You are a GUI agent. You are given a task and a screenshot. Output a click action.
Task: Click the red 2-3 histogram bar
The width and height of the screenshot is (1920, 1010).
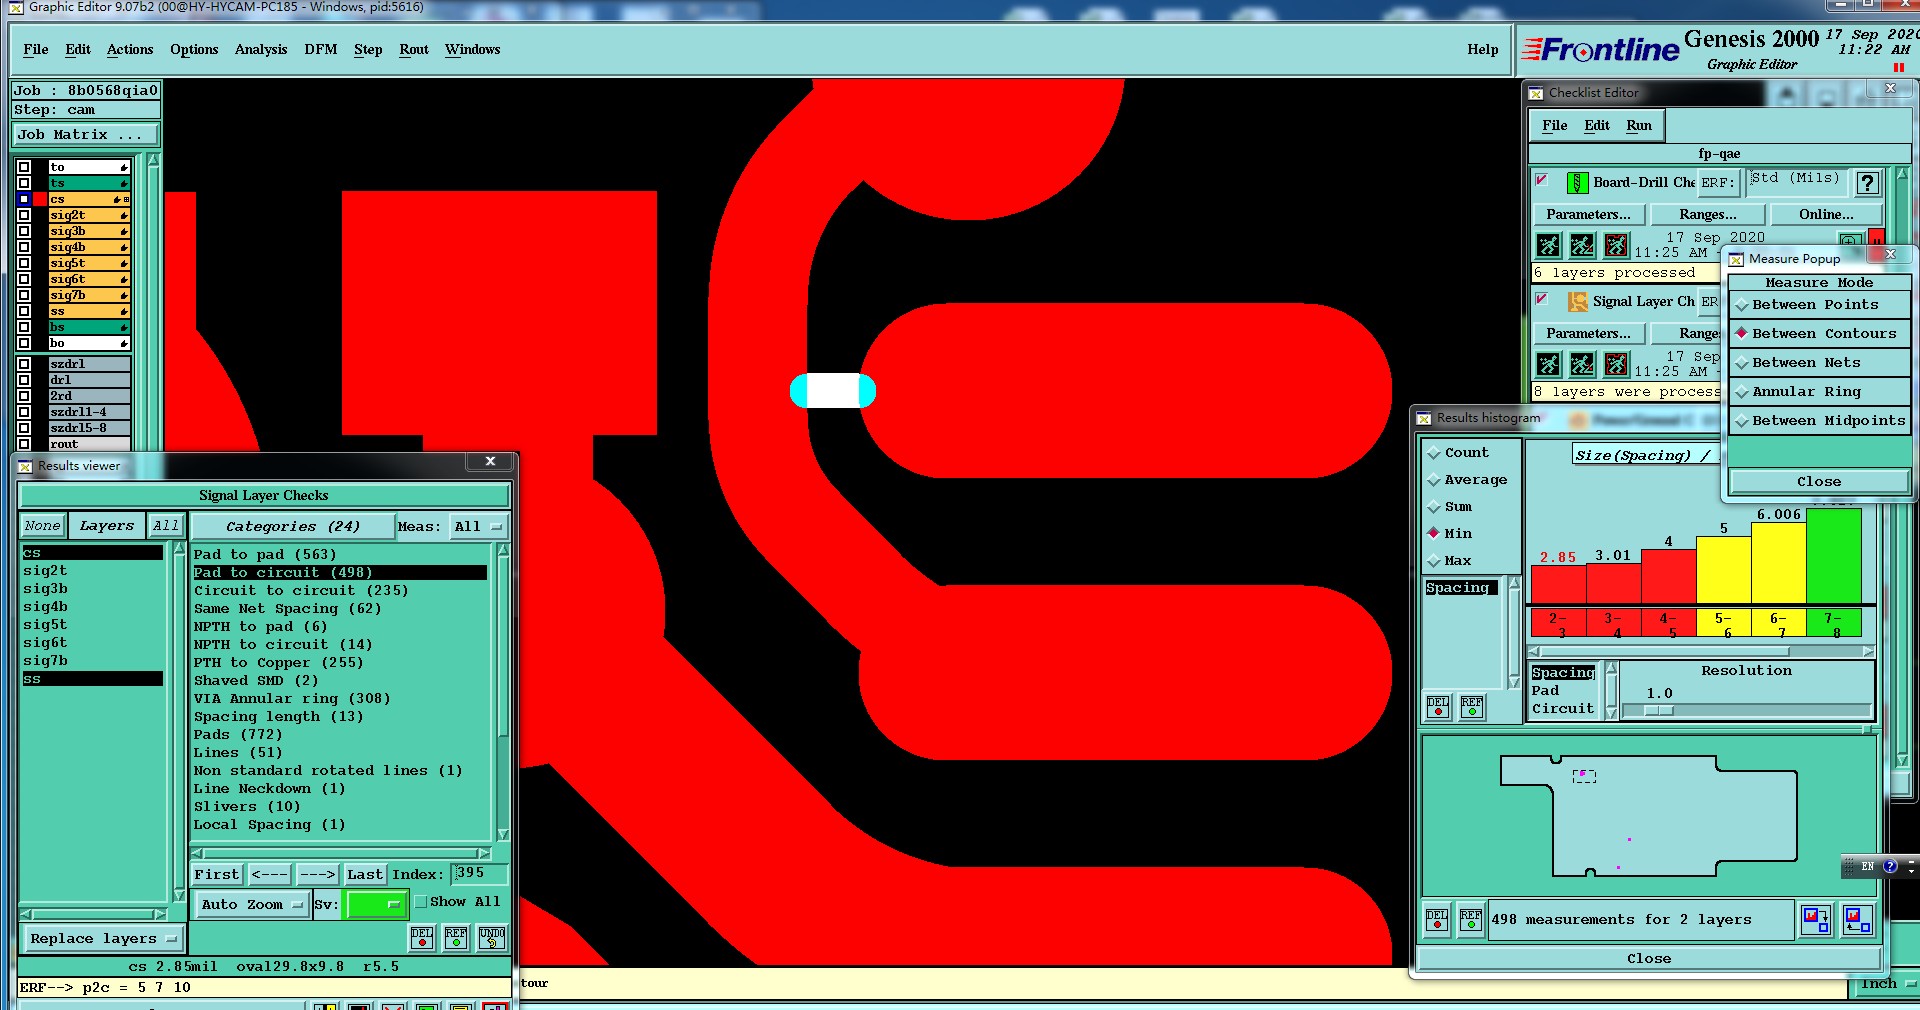[x=1558, y=585]
